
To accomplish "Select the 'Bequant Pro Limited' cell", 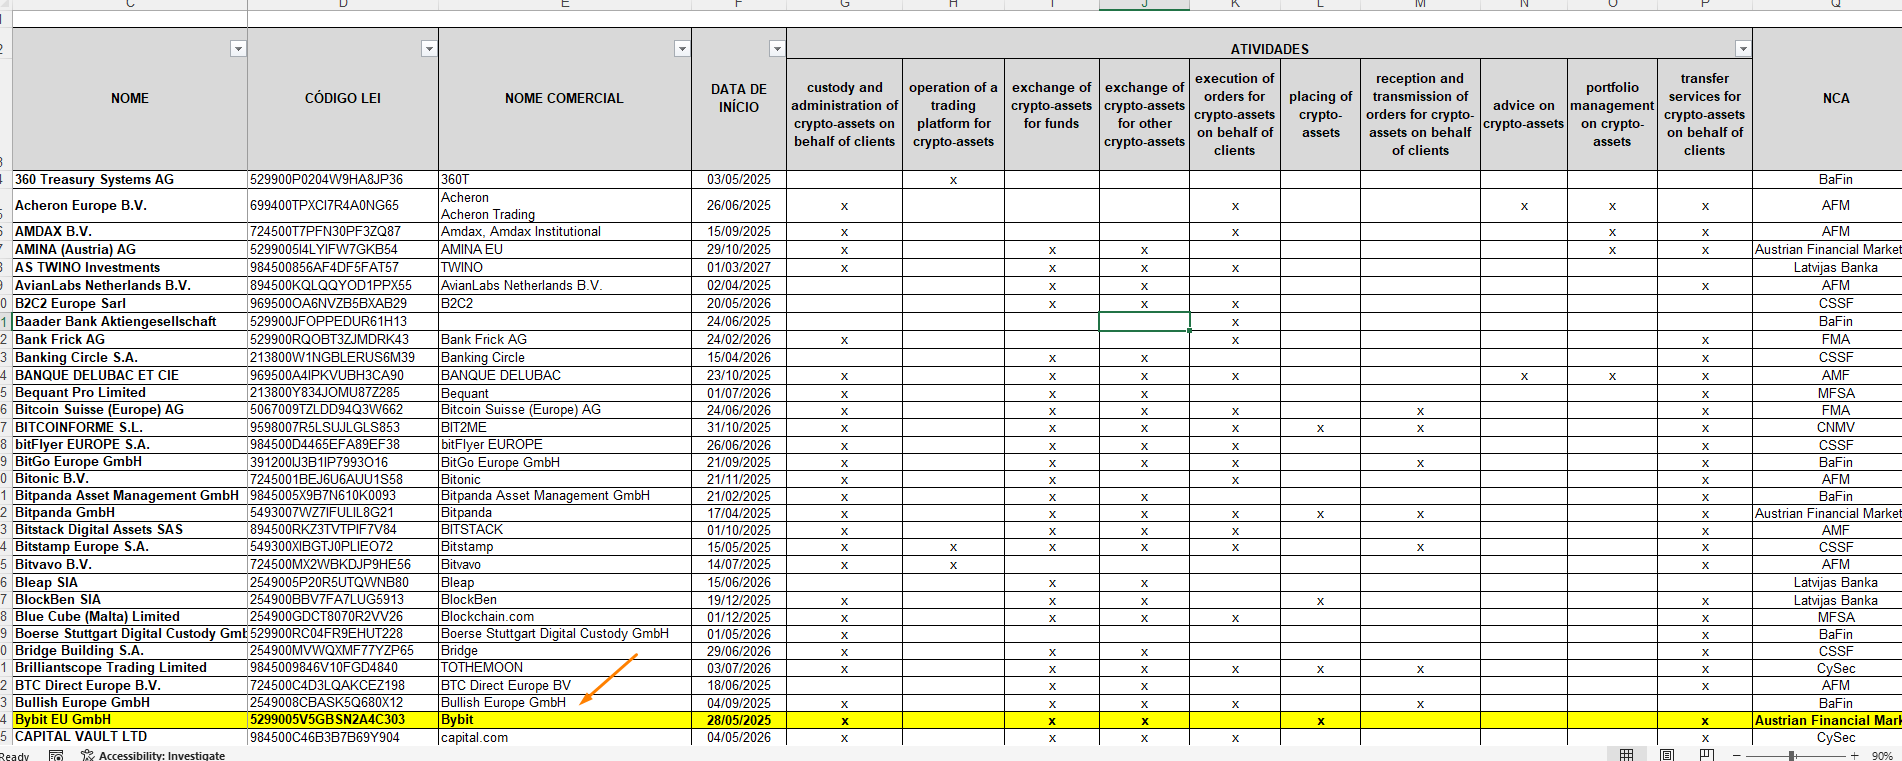I will pyautogui.click(x=130, y=392).
